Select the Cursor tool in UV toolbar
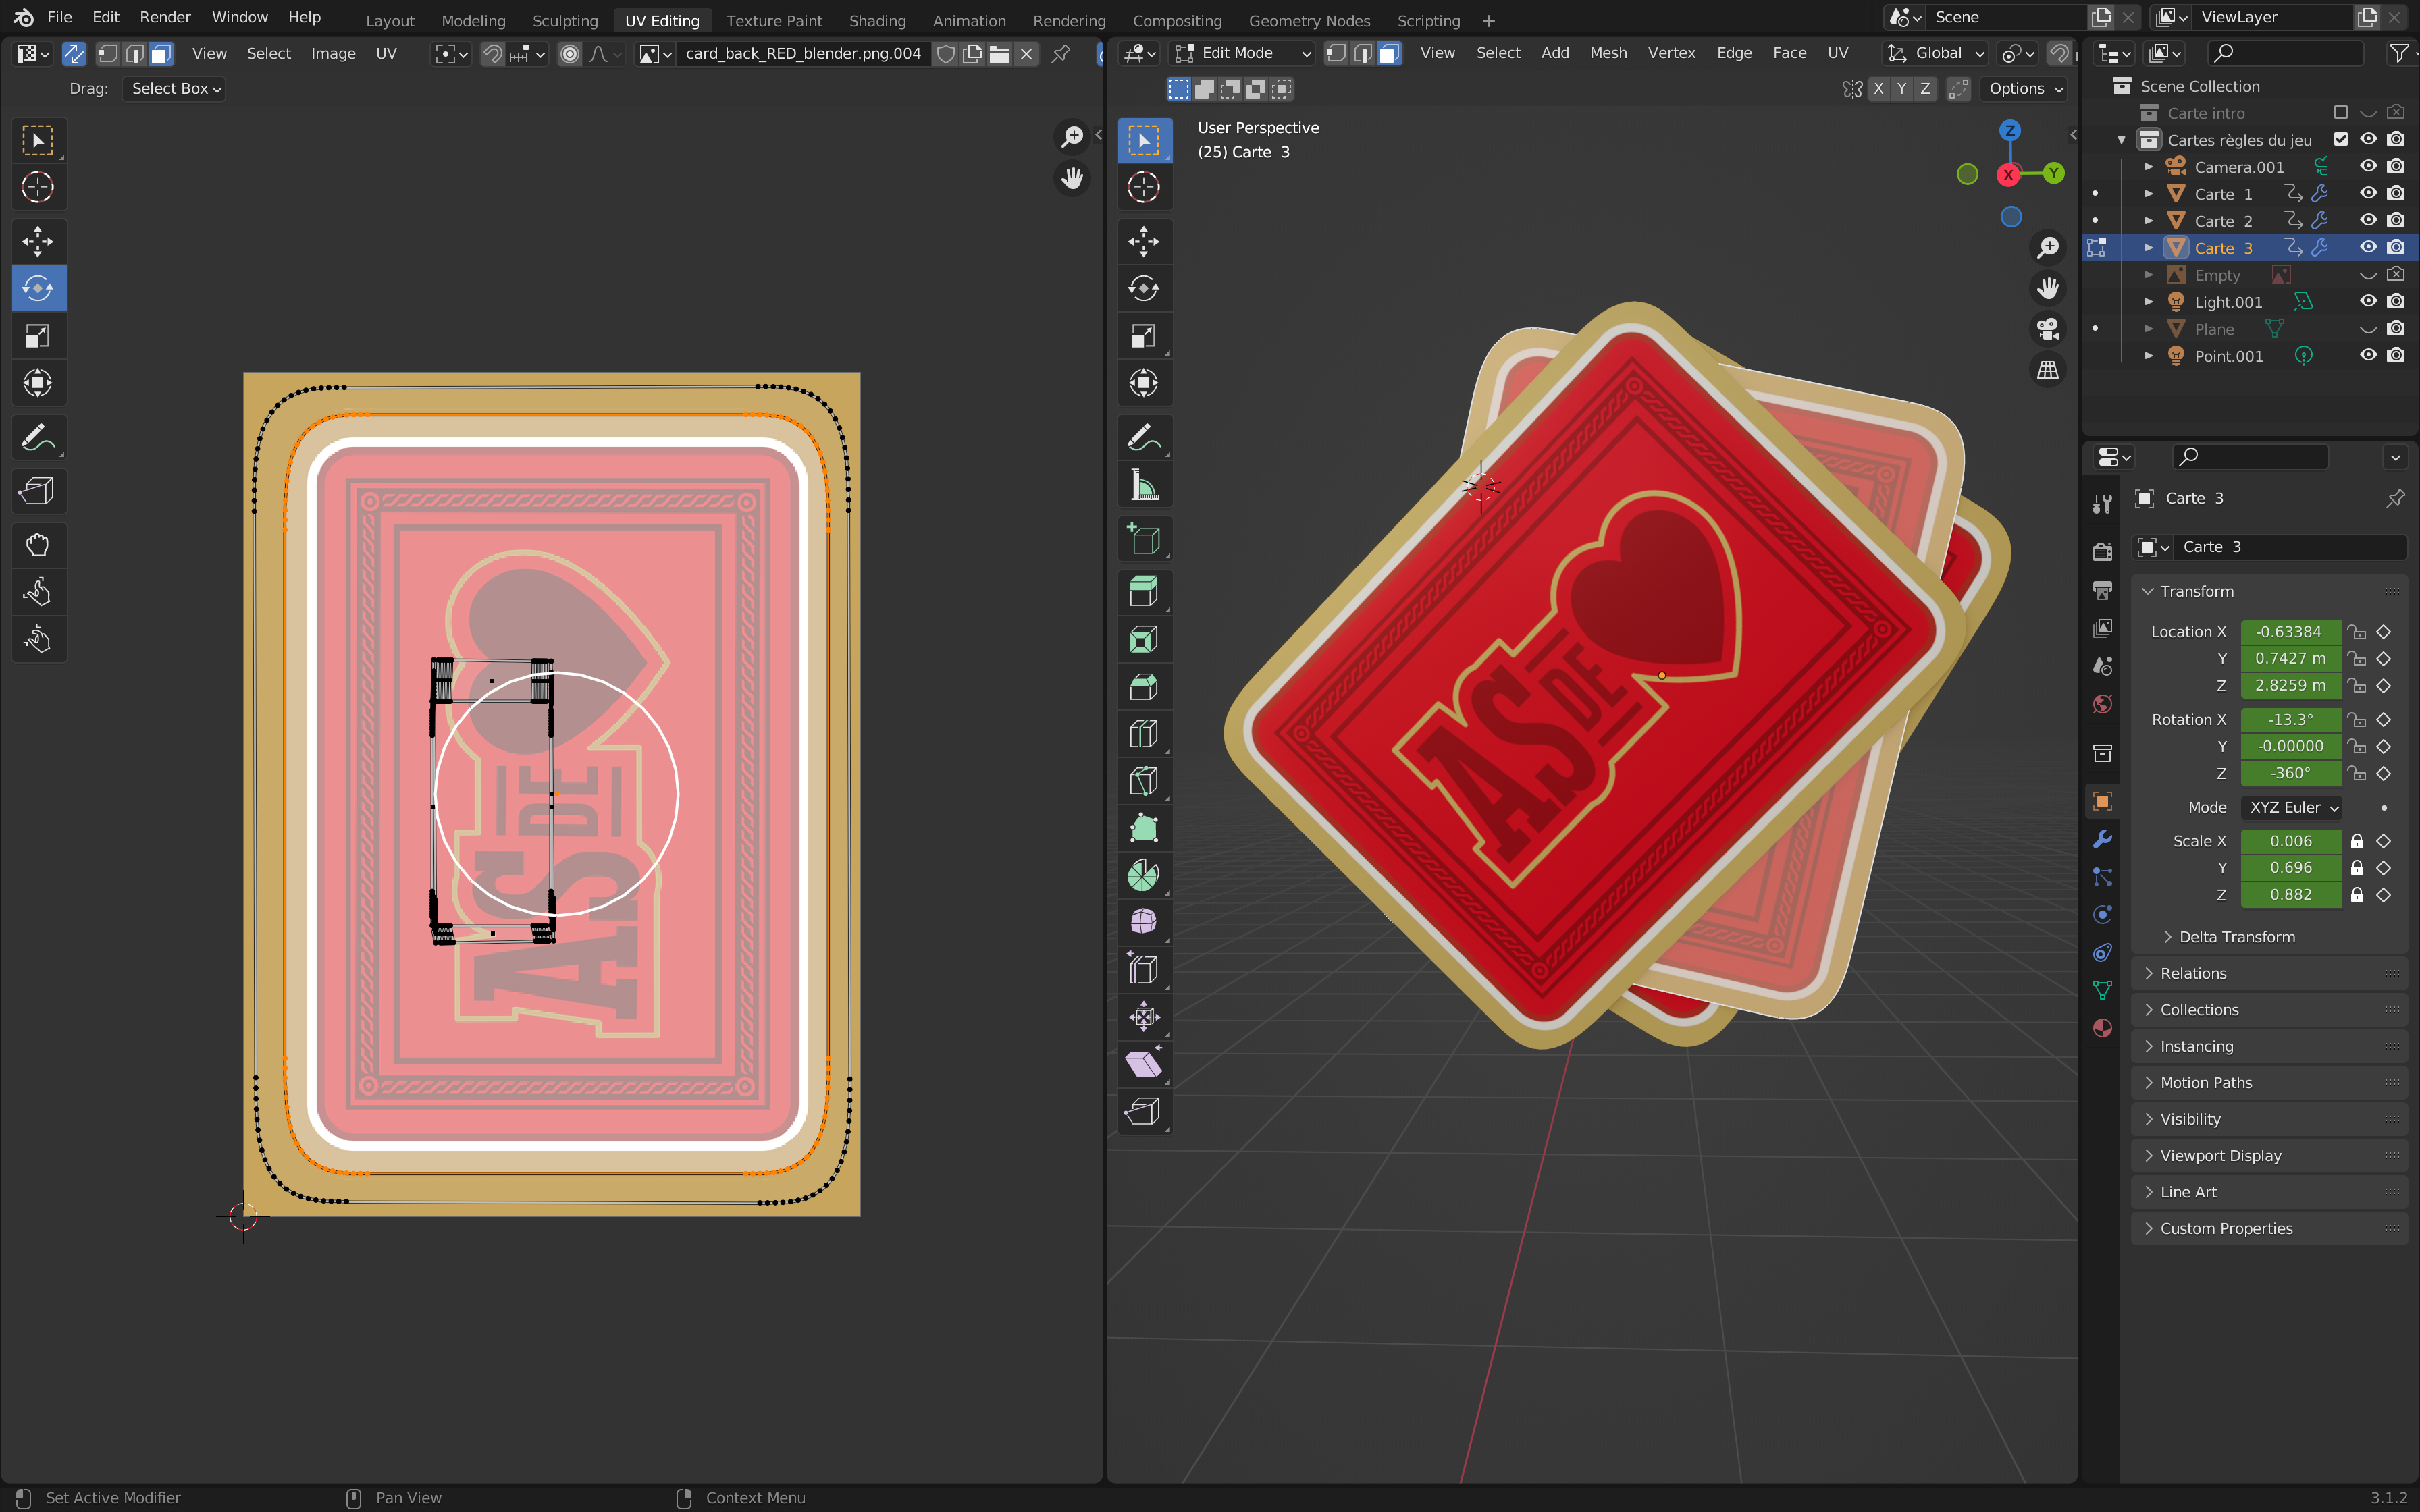The width and height of the screenshot is (2420, 1512). pos(38,187)
